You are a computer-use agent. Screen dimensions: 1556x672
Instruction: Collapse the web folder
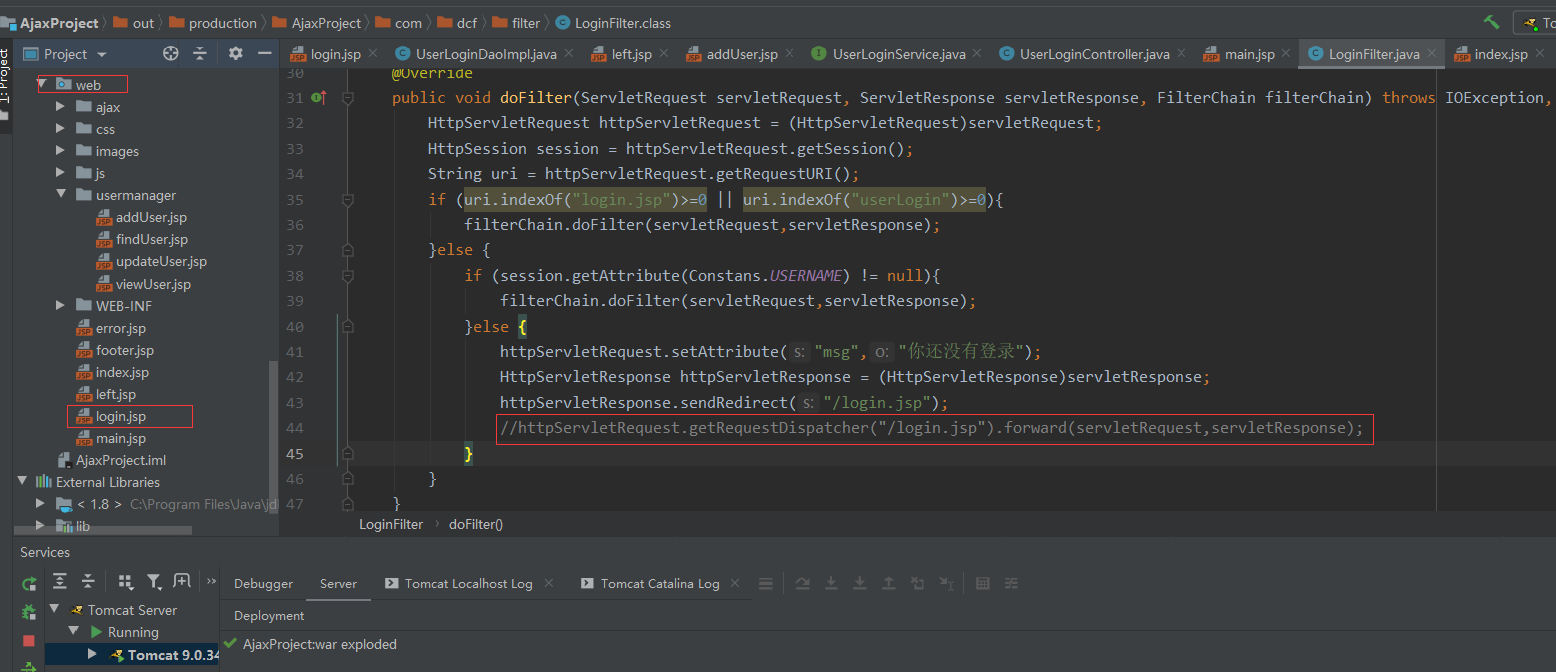pyautogui.click(x=42, y=85)
